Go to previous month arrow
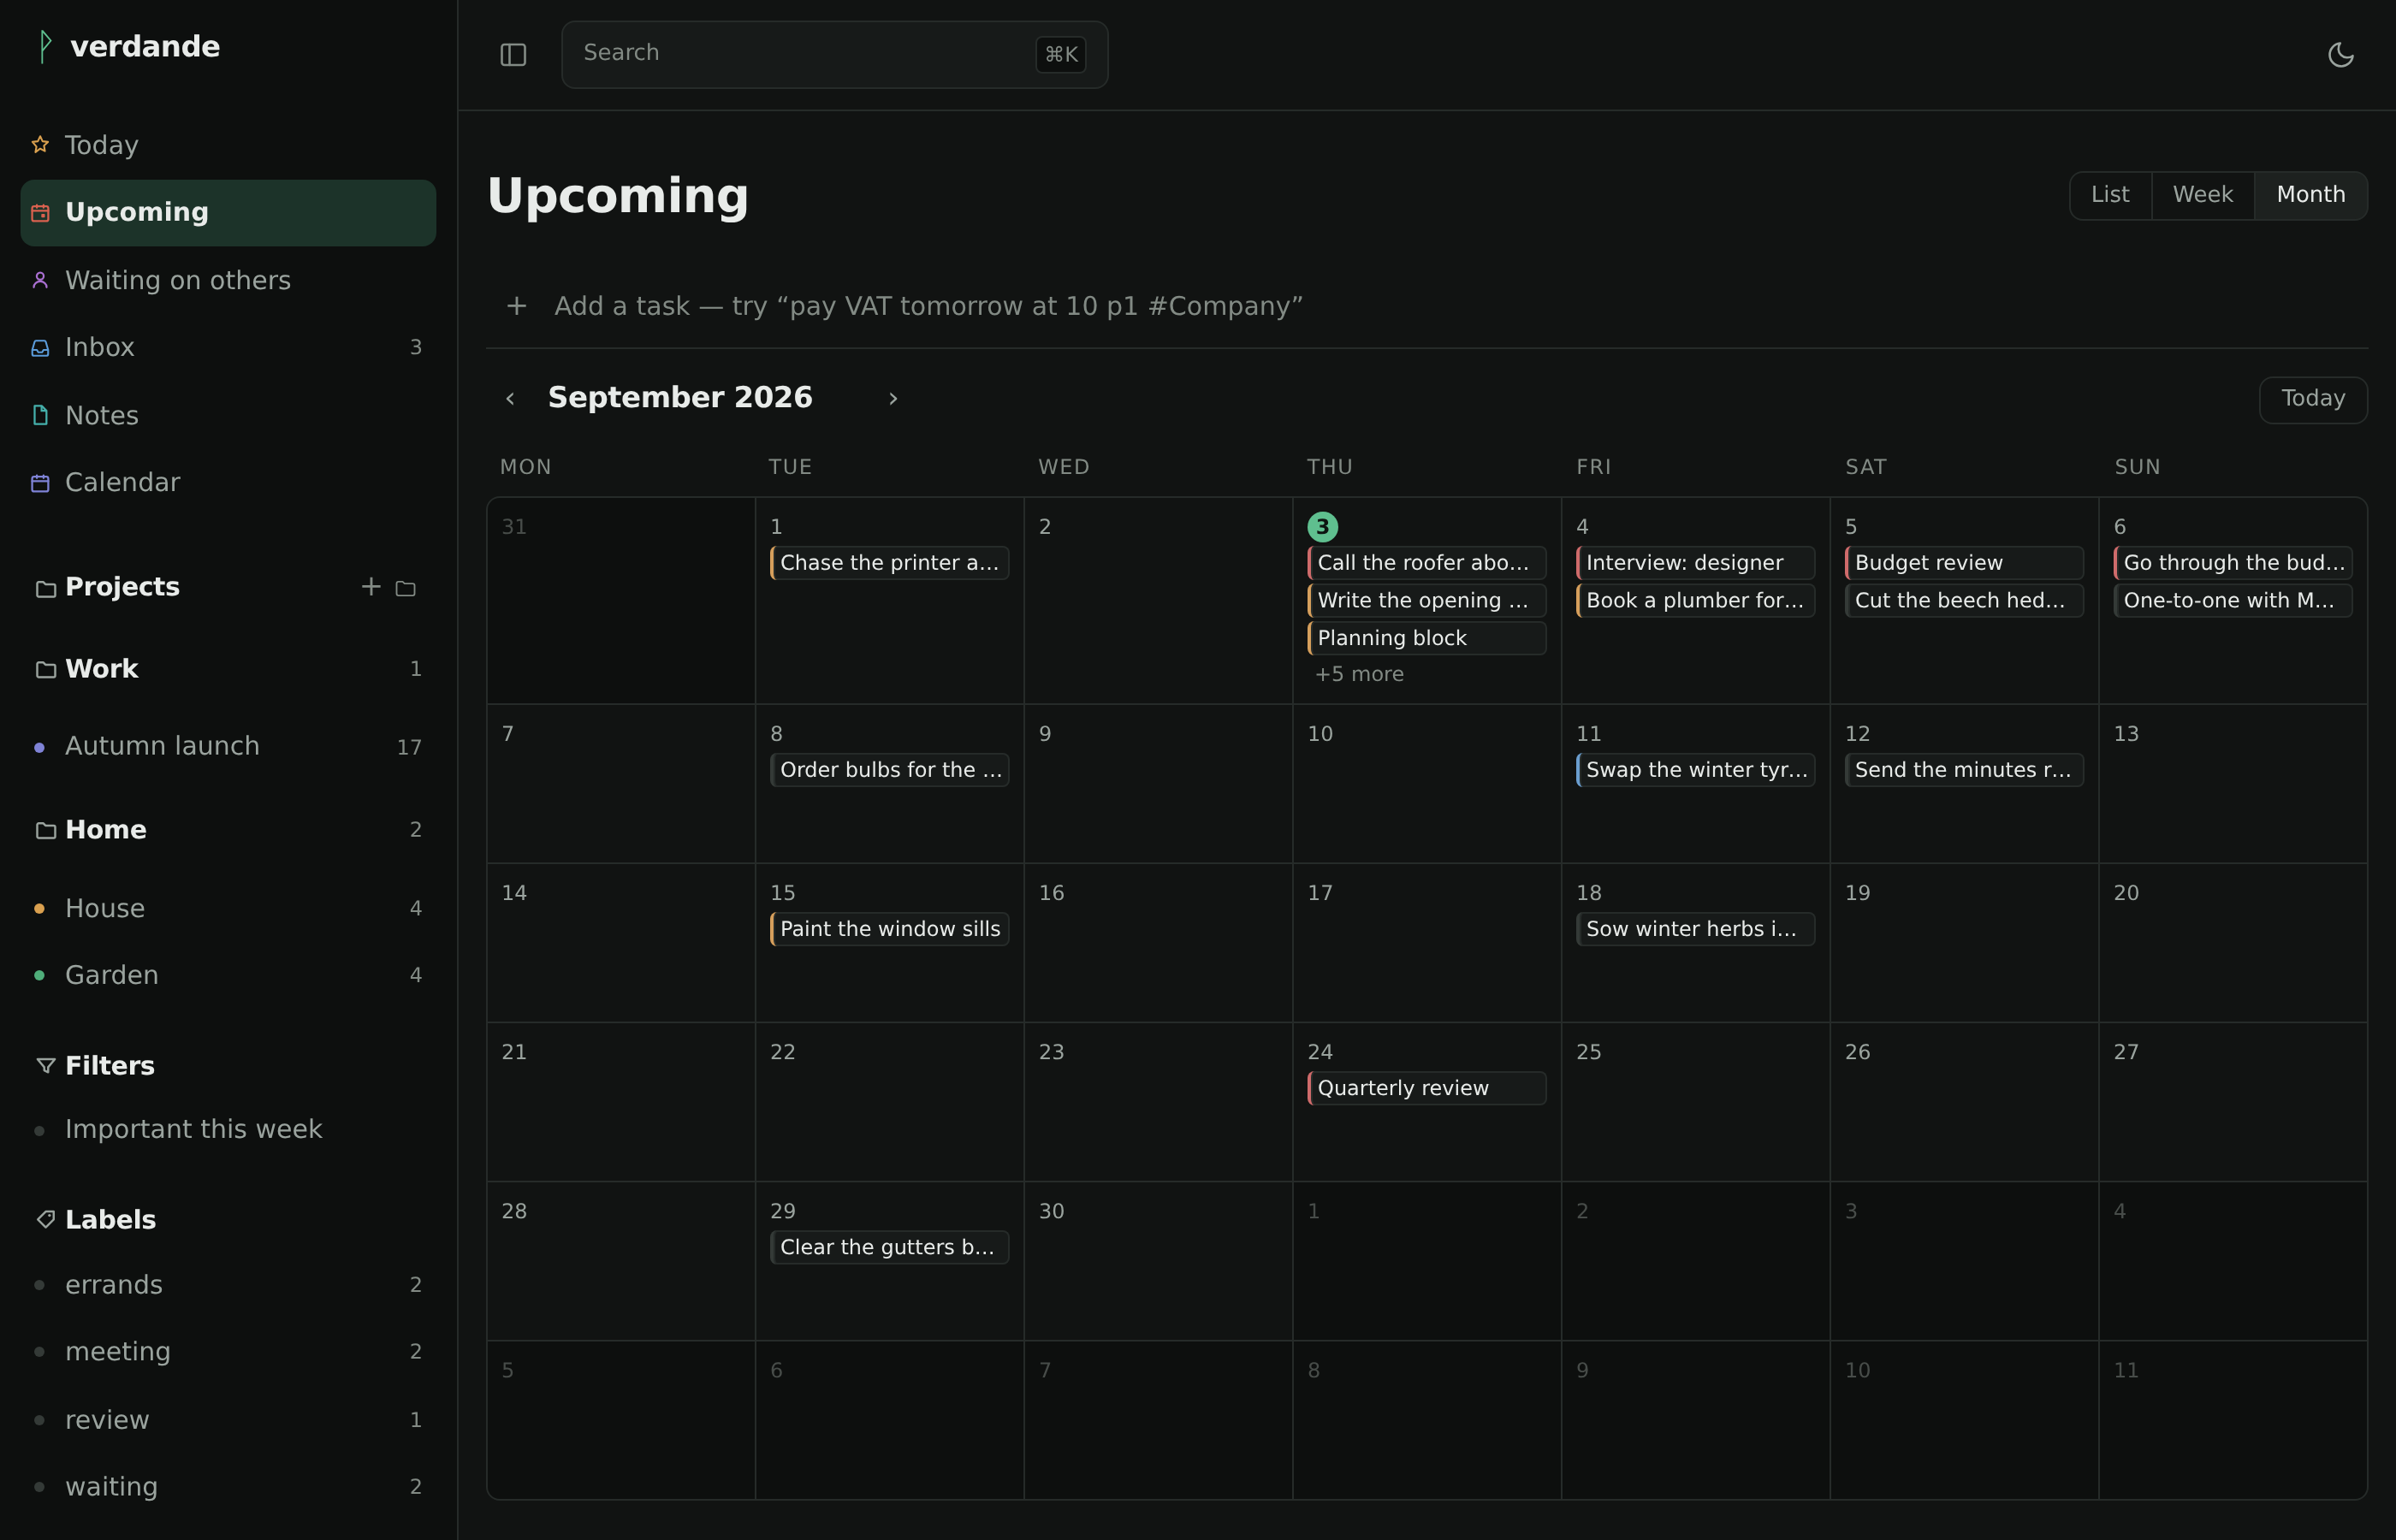Viewport: 2396px width, 1540px height. [x=510, y=398]
